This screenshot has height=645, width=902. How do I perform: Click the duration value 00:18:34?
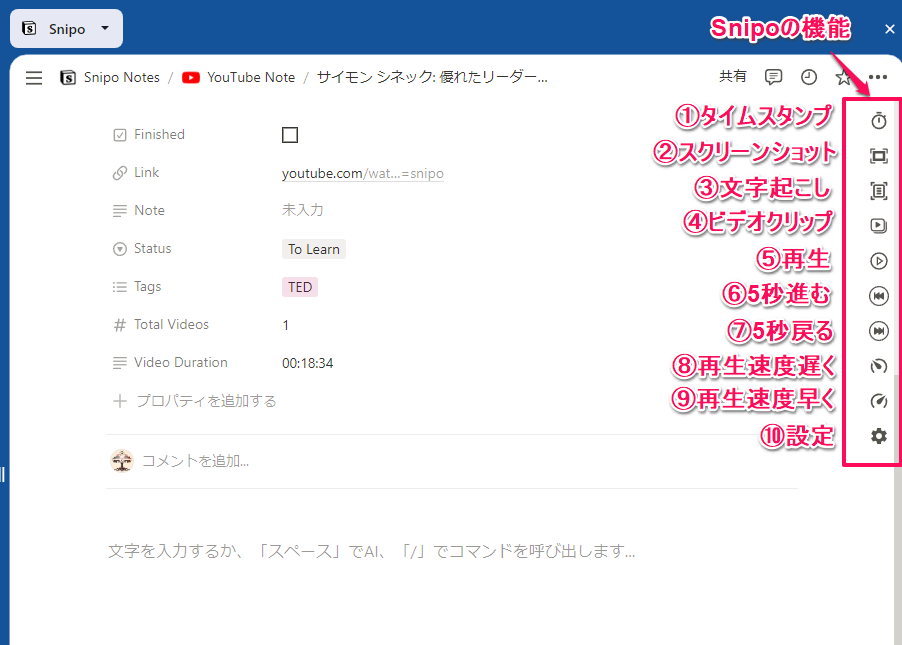pos(307,363)
